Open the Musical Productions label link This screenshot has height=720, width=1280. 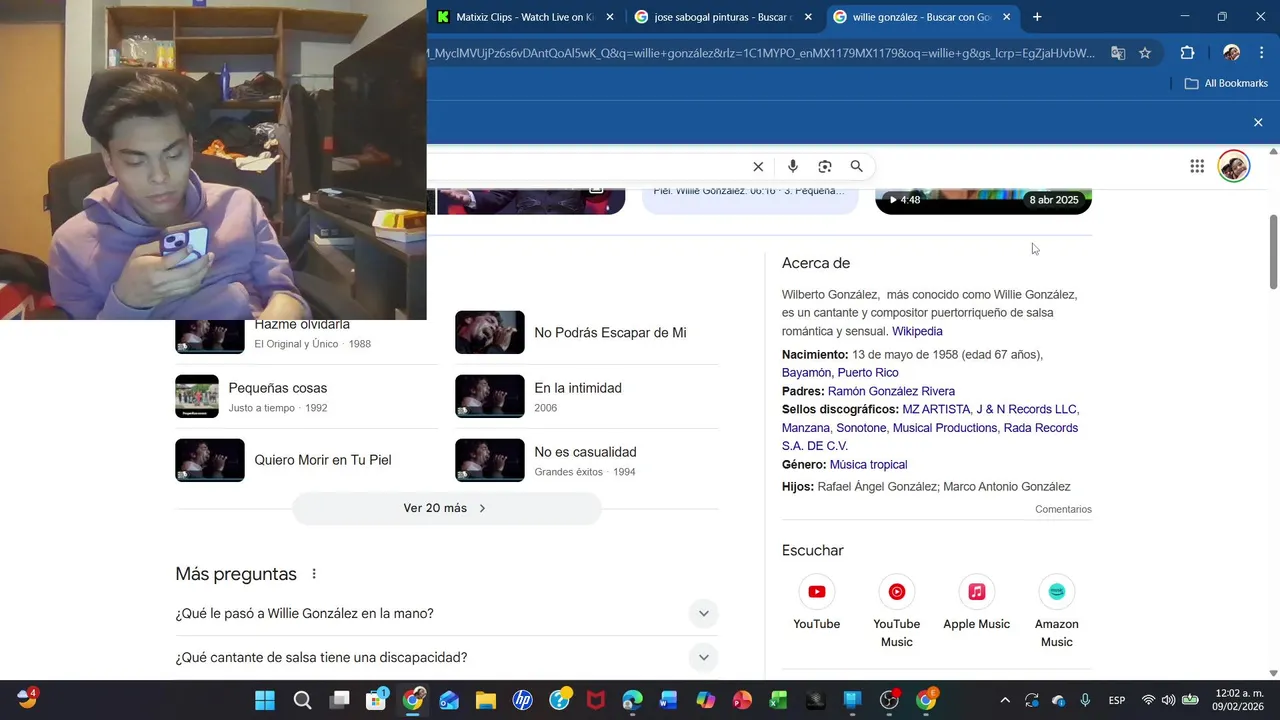(945, 428)
